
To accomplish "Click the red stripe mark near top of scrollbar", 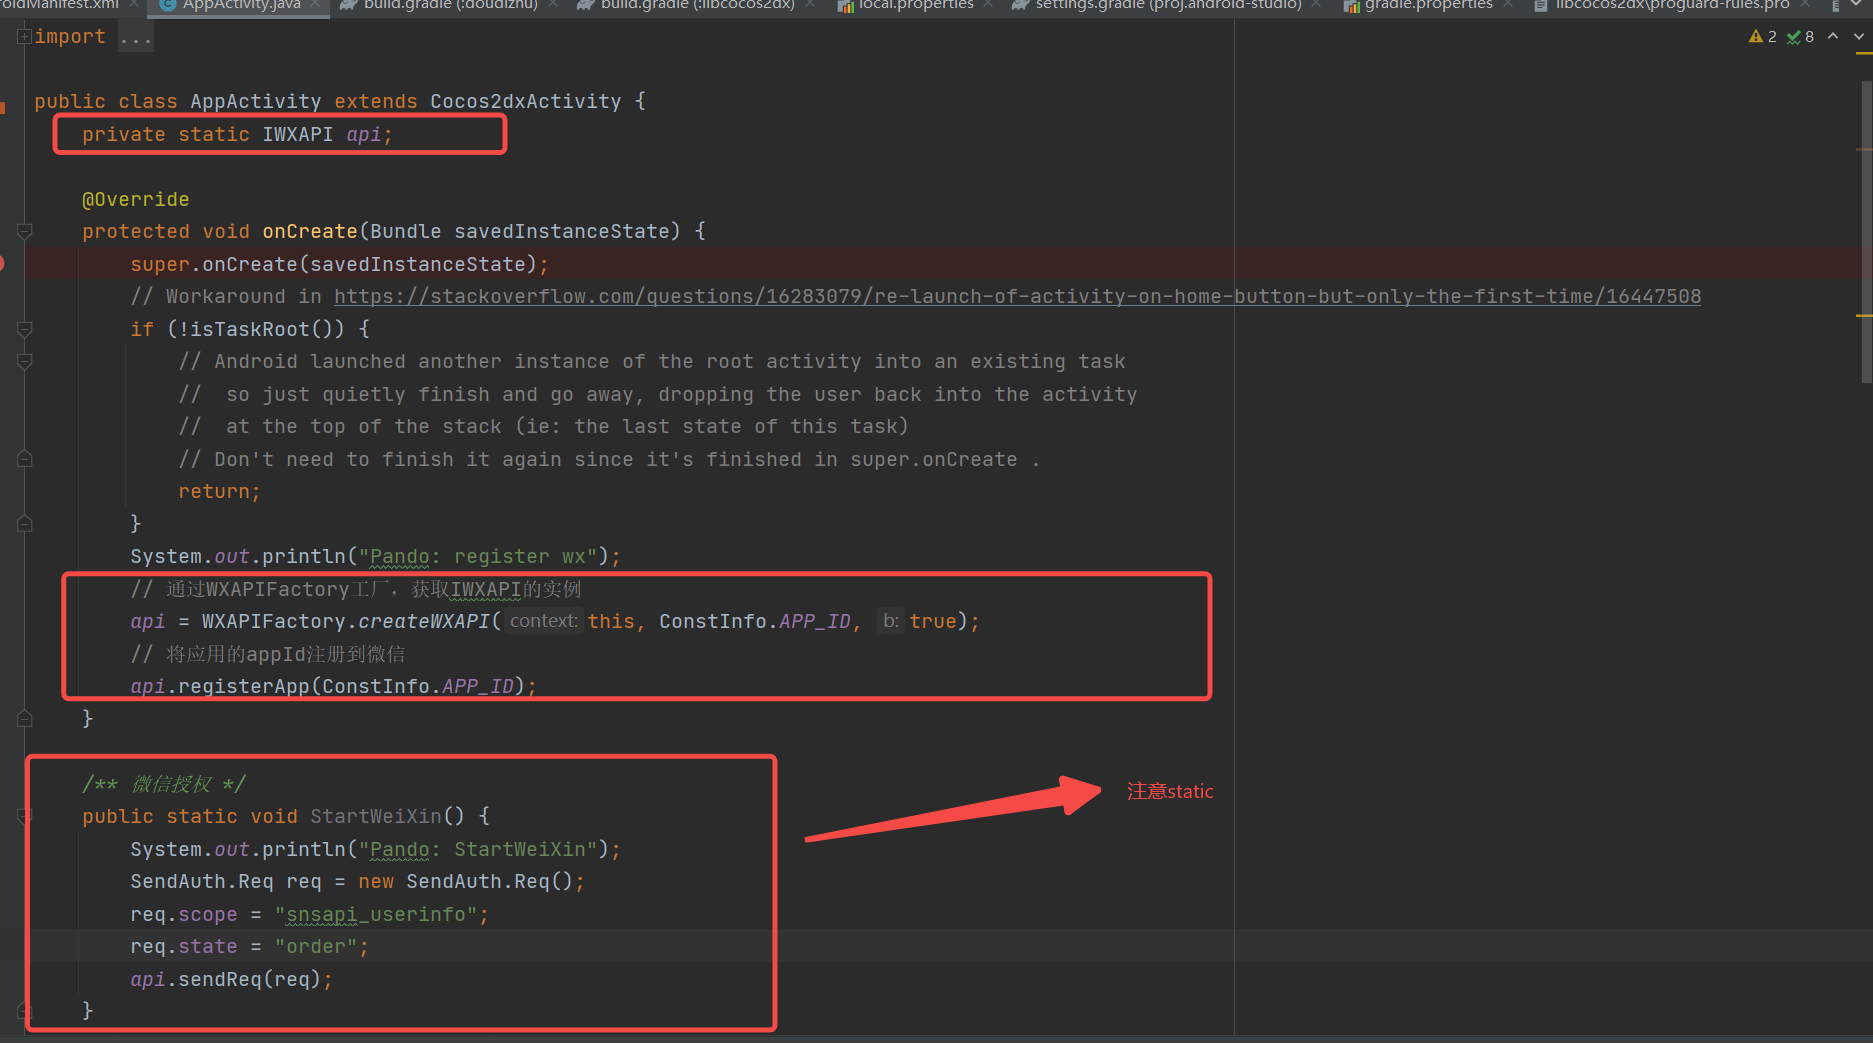I will 1865,149.
